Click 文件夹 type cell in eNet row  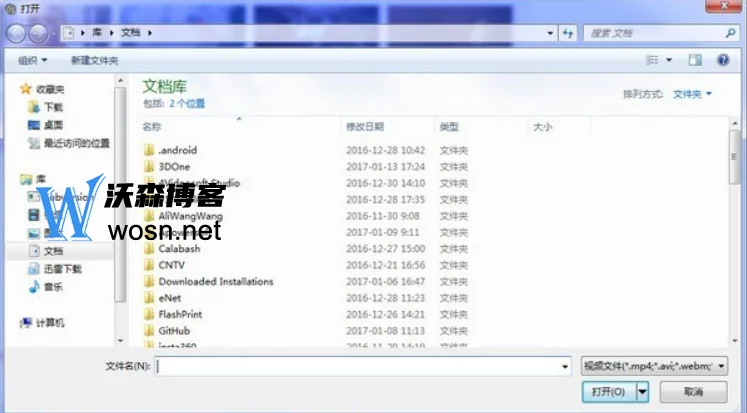(x=453, y=298)
